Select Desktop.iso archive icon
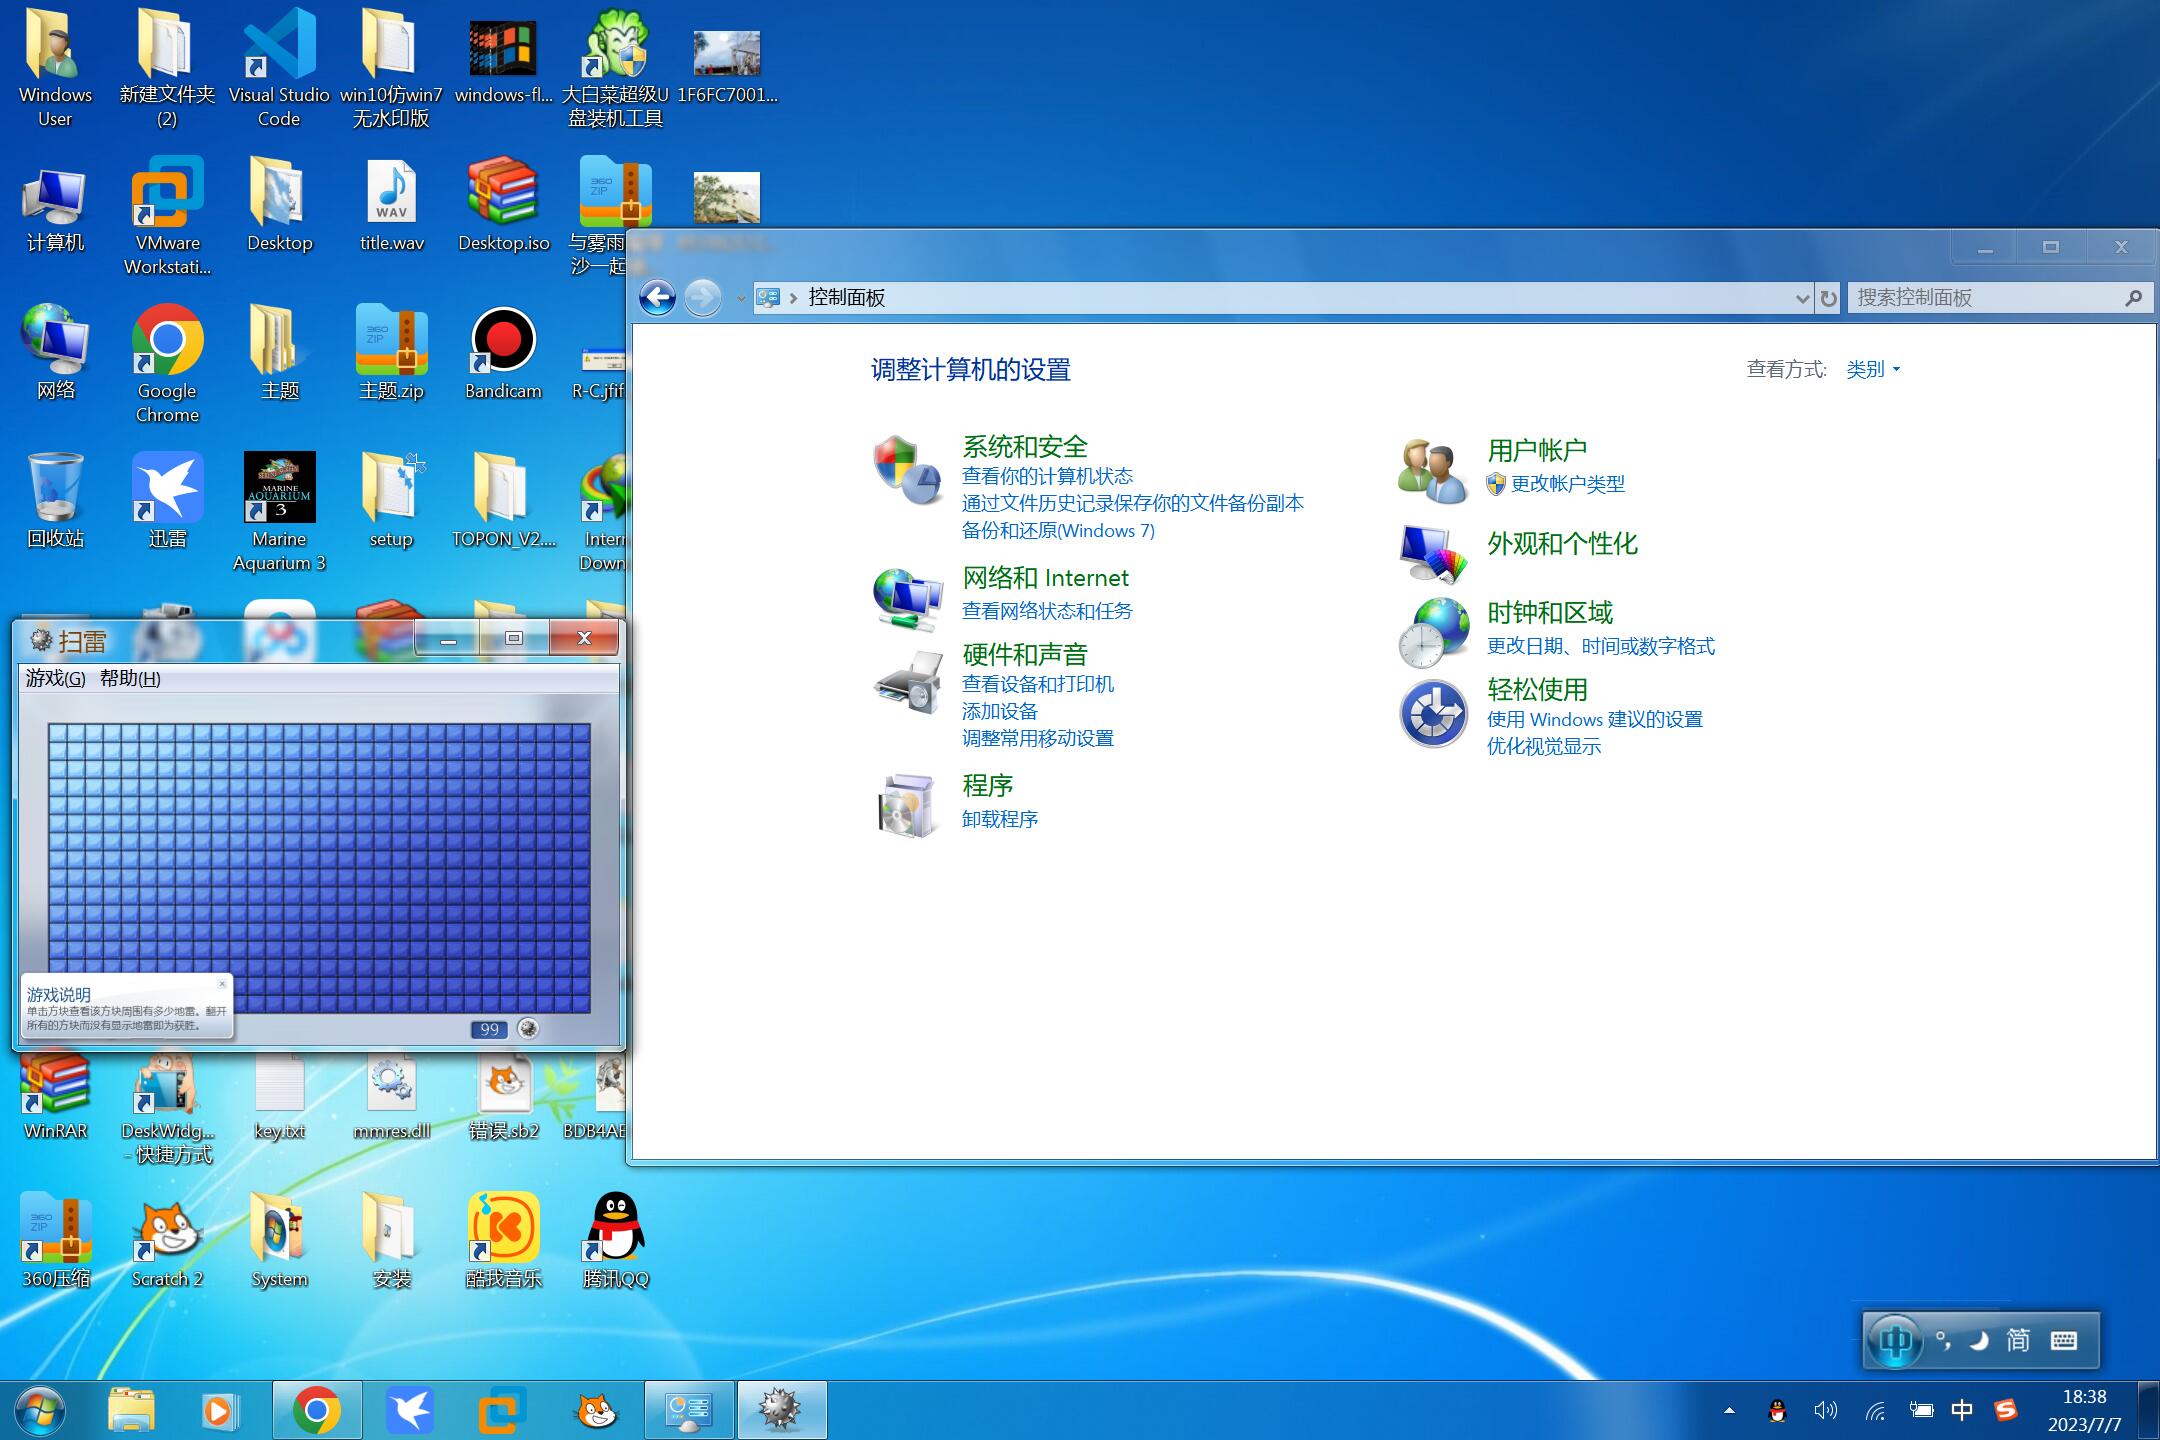This screenshot has height=1440, width=2160. pyautogui.click(x=503, y=204)
